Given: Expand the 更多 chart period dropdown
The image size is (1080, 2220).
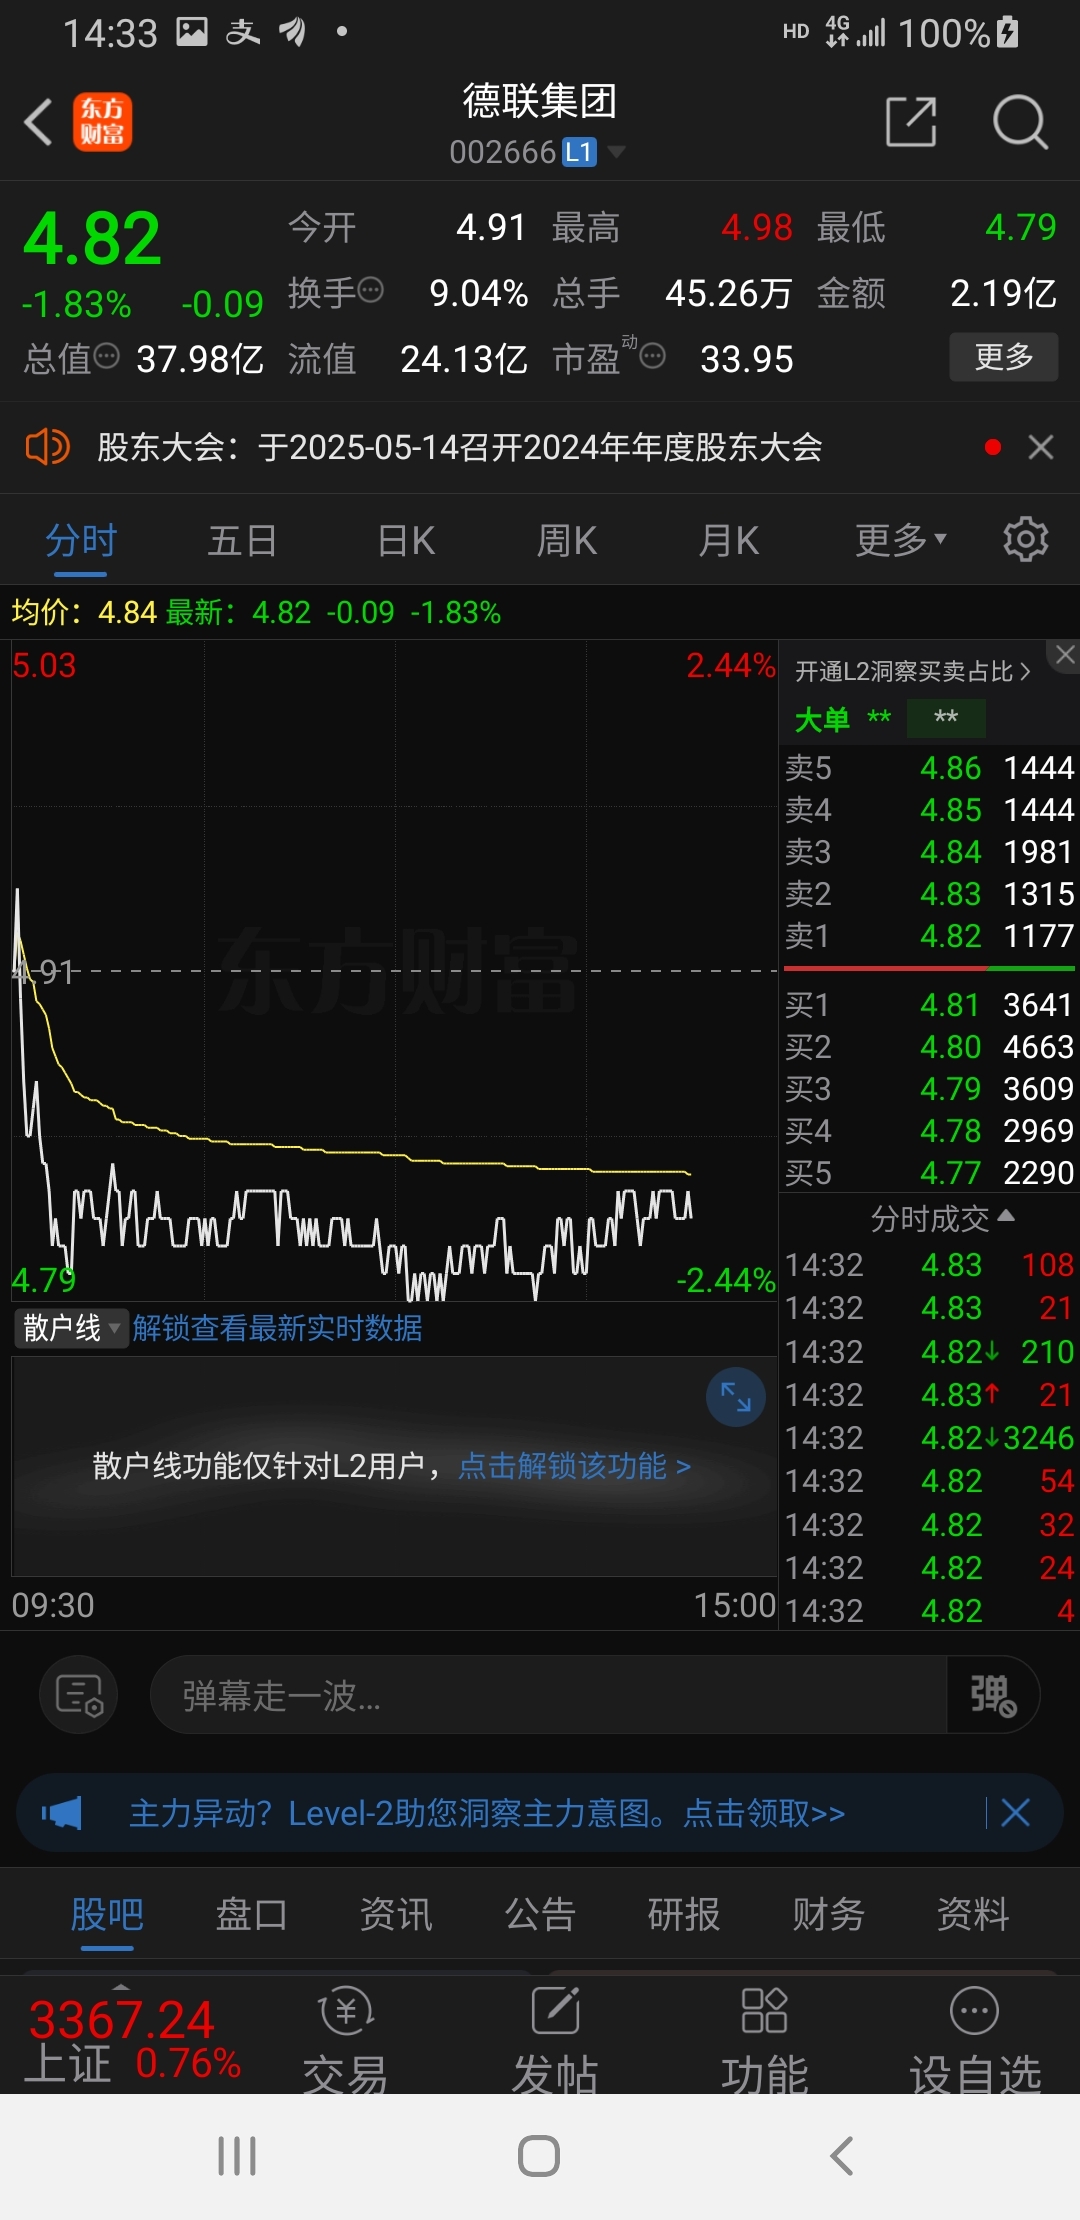Looking at the screenshot, I should (x=900, y=541).
